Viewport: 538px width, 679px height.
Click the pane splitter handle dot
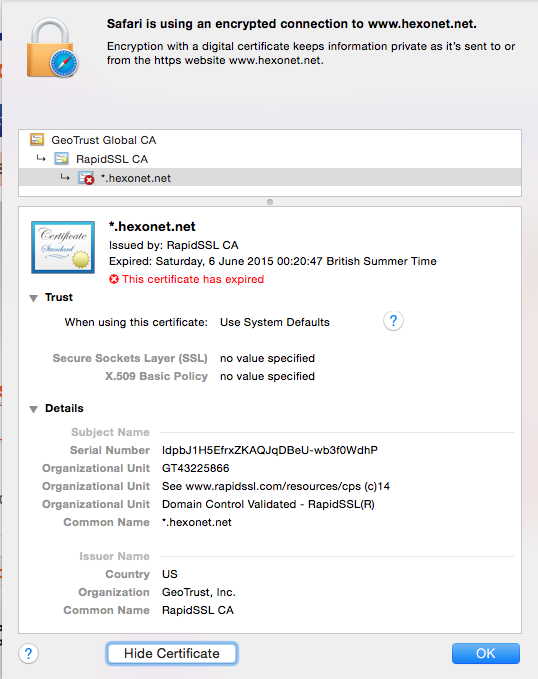tap(270, 202)
